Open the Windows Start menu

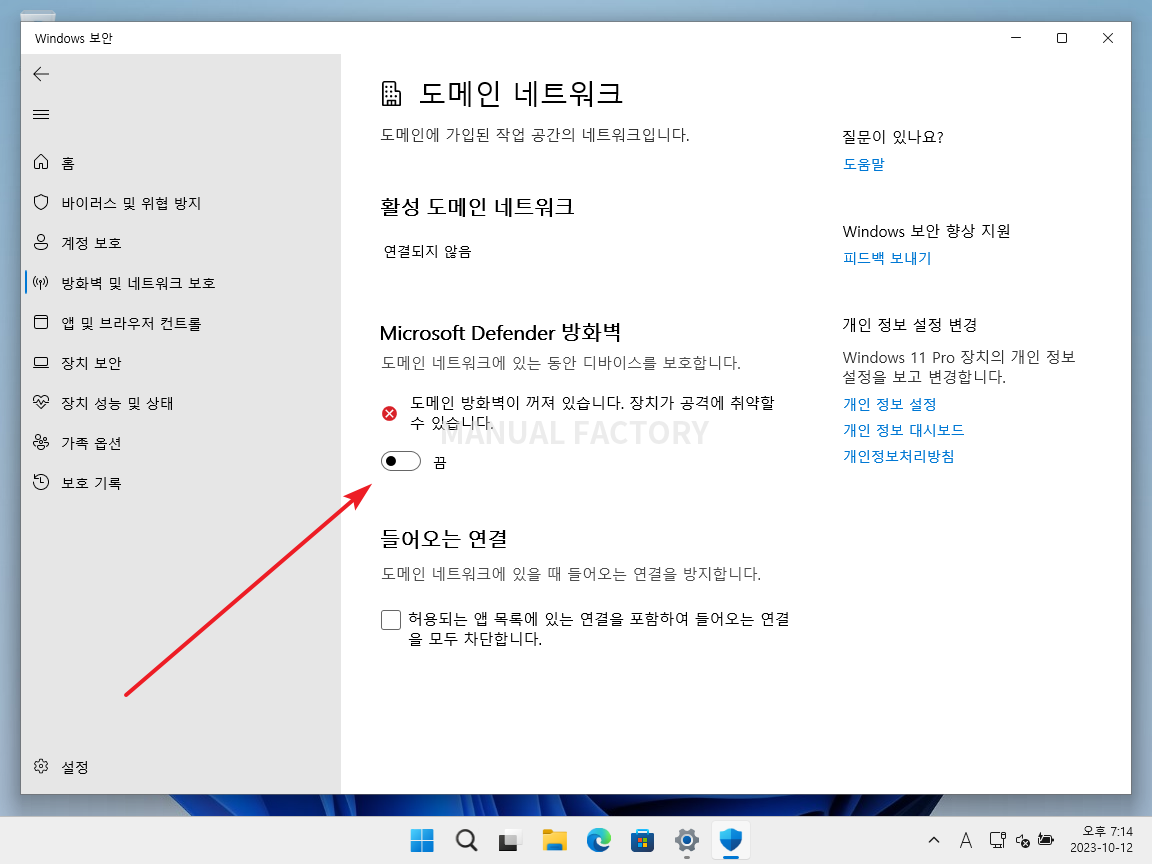pos(422,840)
